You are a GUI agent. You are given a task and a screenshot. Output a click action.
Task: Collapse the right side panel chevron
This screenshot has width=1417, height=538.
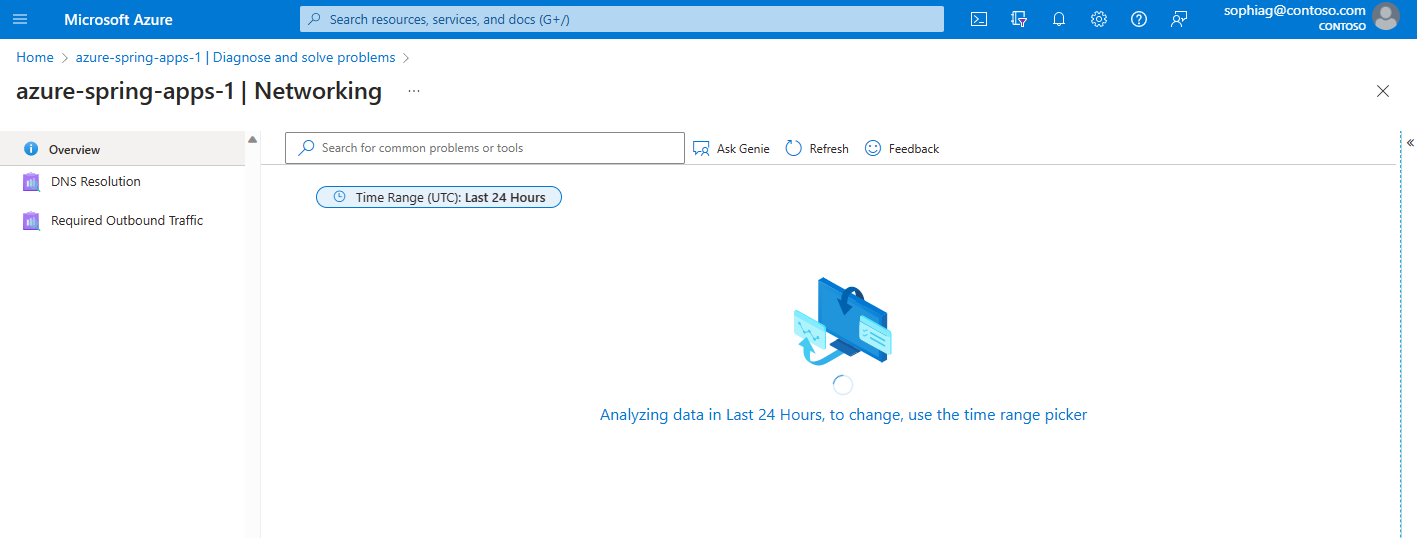[1410, 143]
